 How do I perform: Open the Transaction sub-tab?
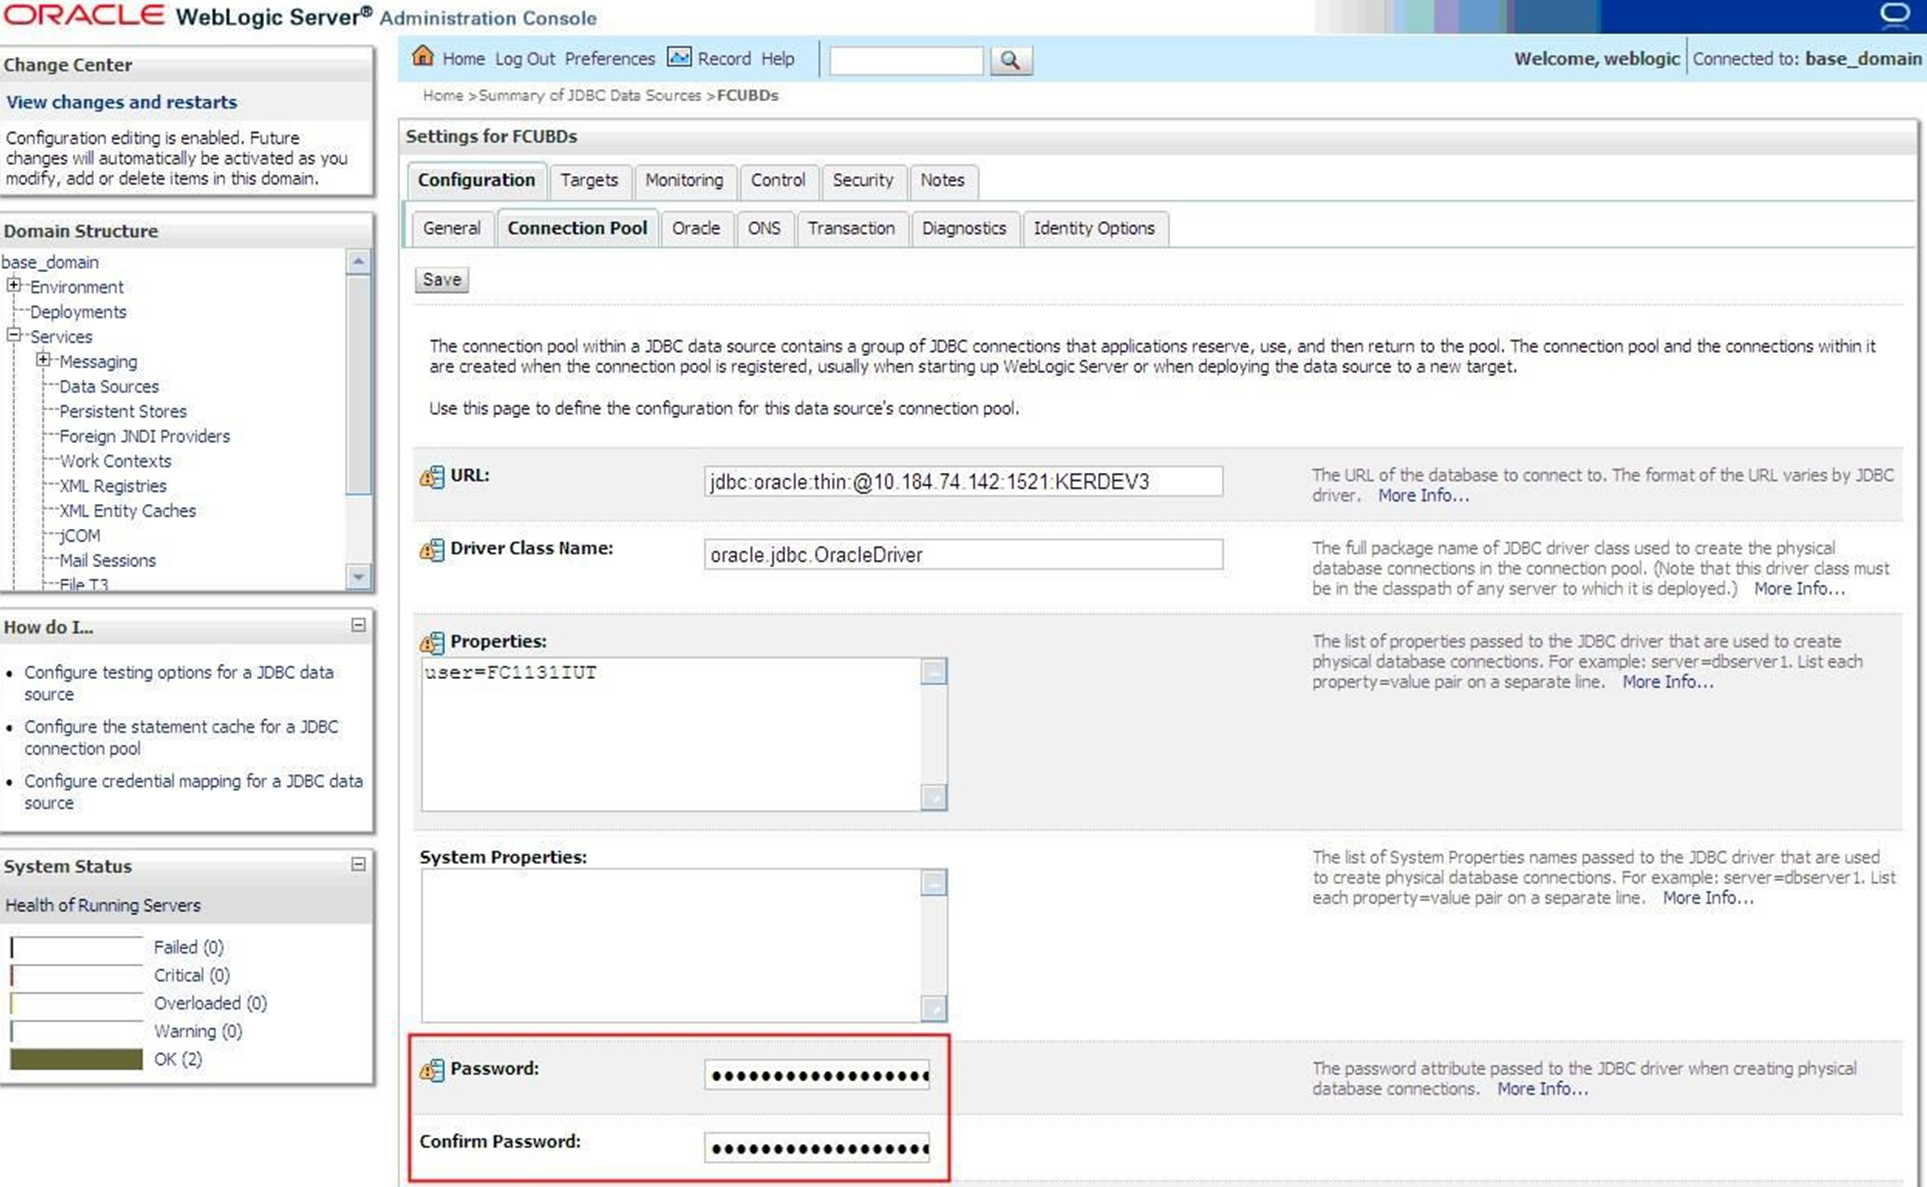[850, 228]
